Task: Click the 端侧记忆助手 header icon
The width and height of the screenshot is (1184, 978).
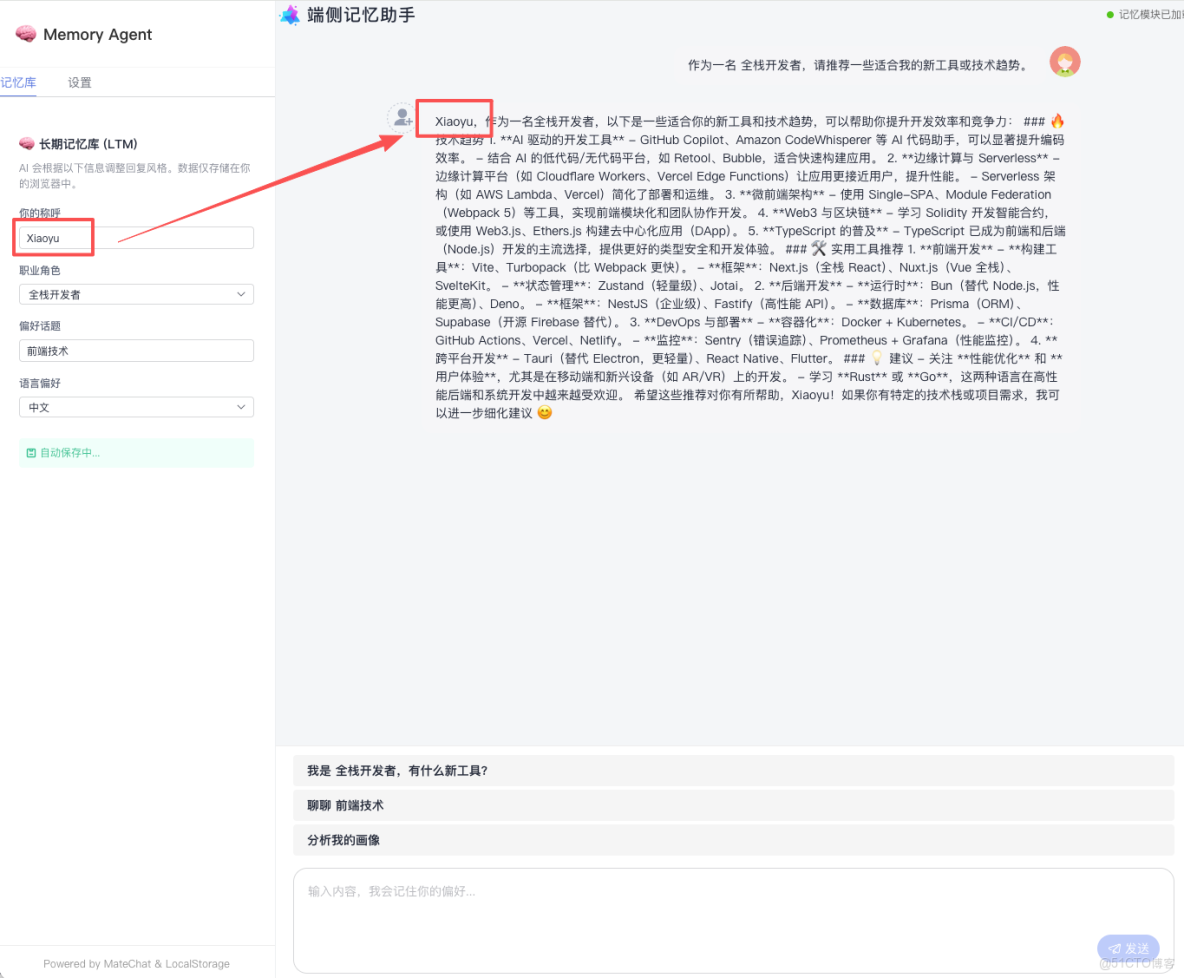Action: point(289,15)
